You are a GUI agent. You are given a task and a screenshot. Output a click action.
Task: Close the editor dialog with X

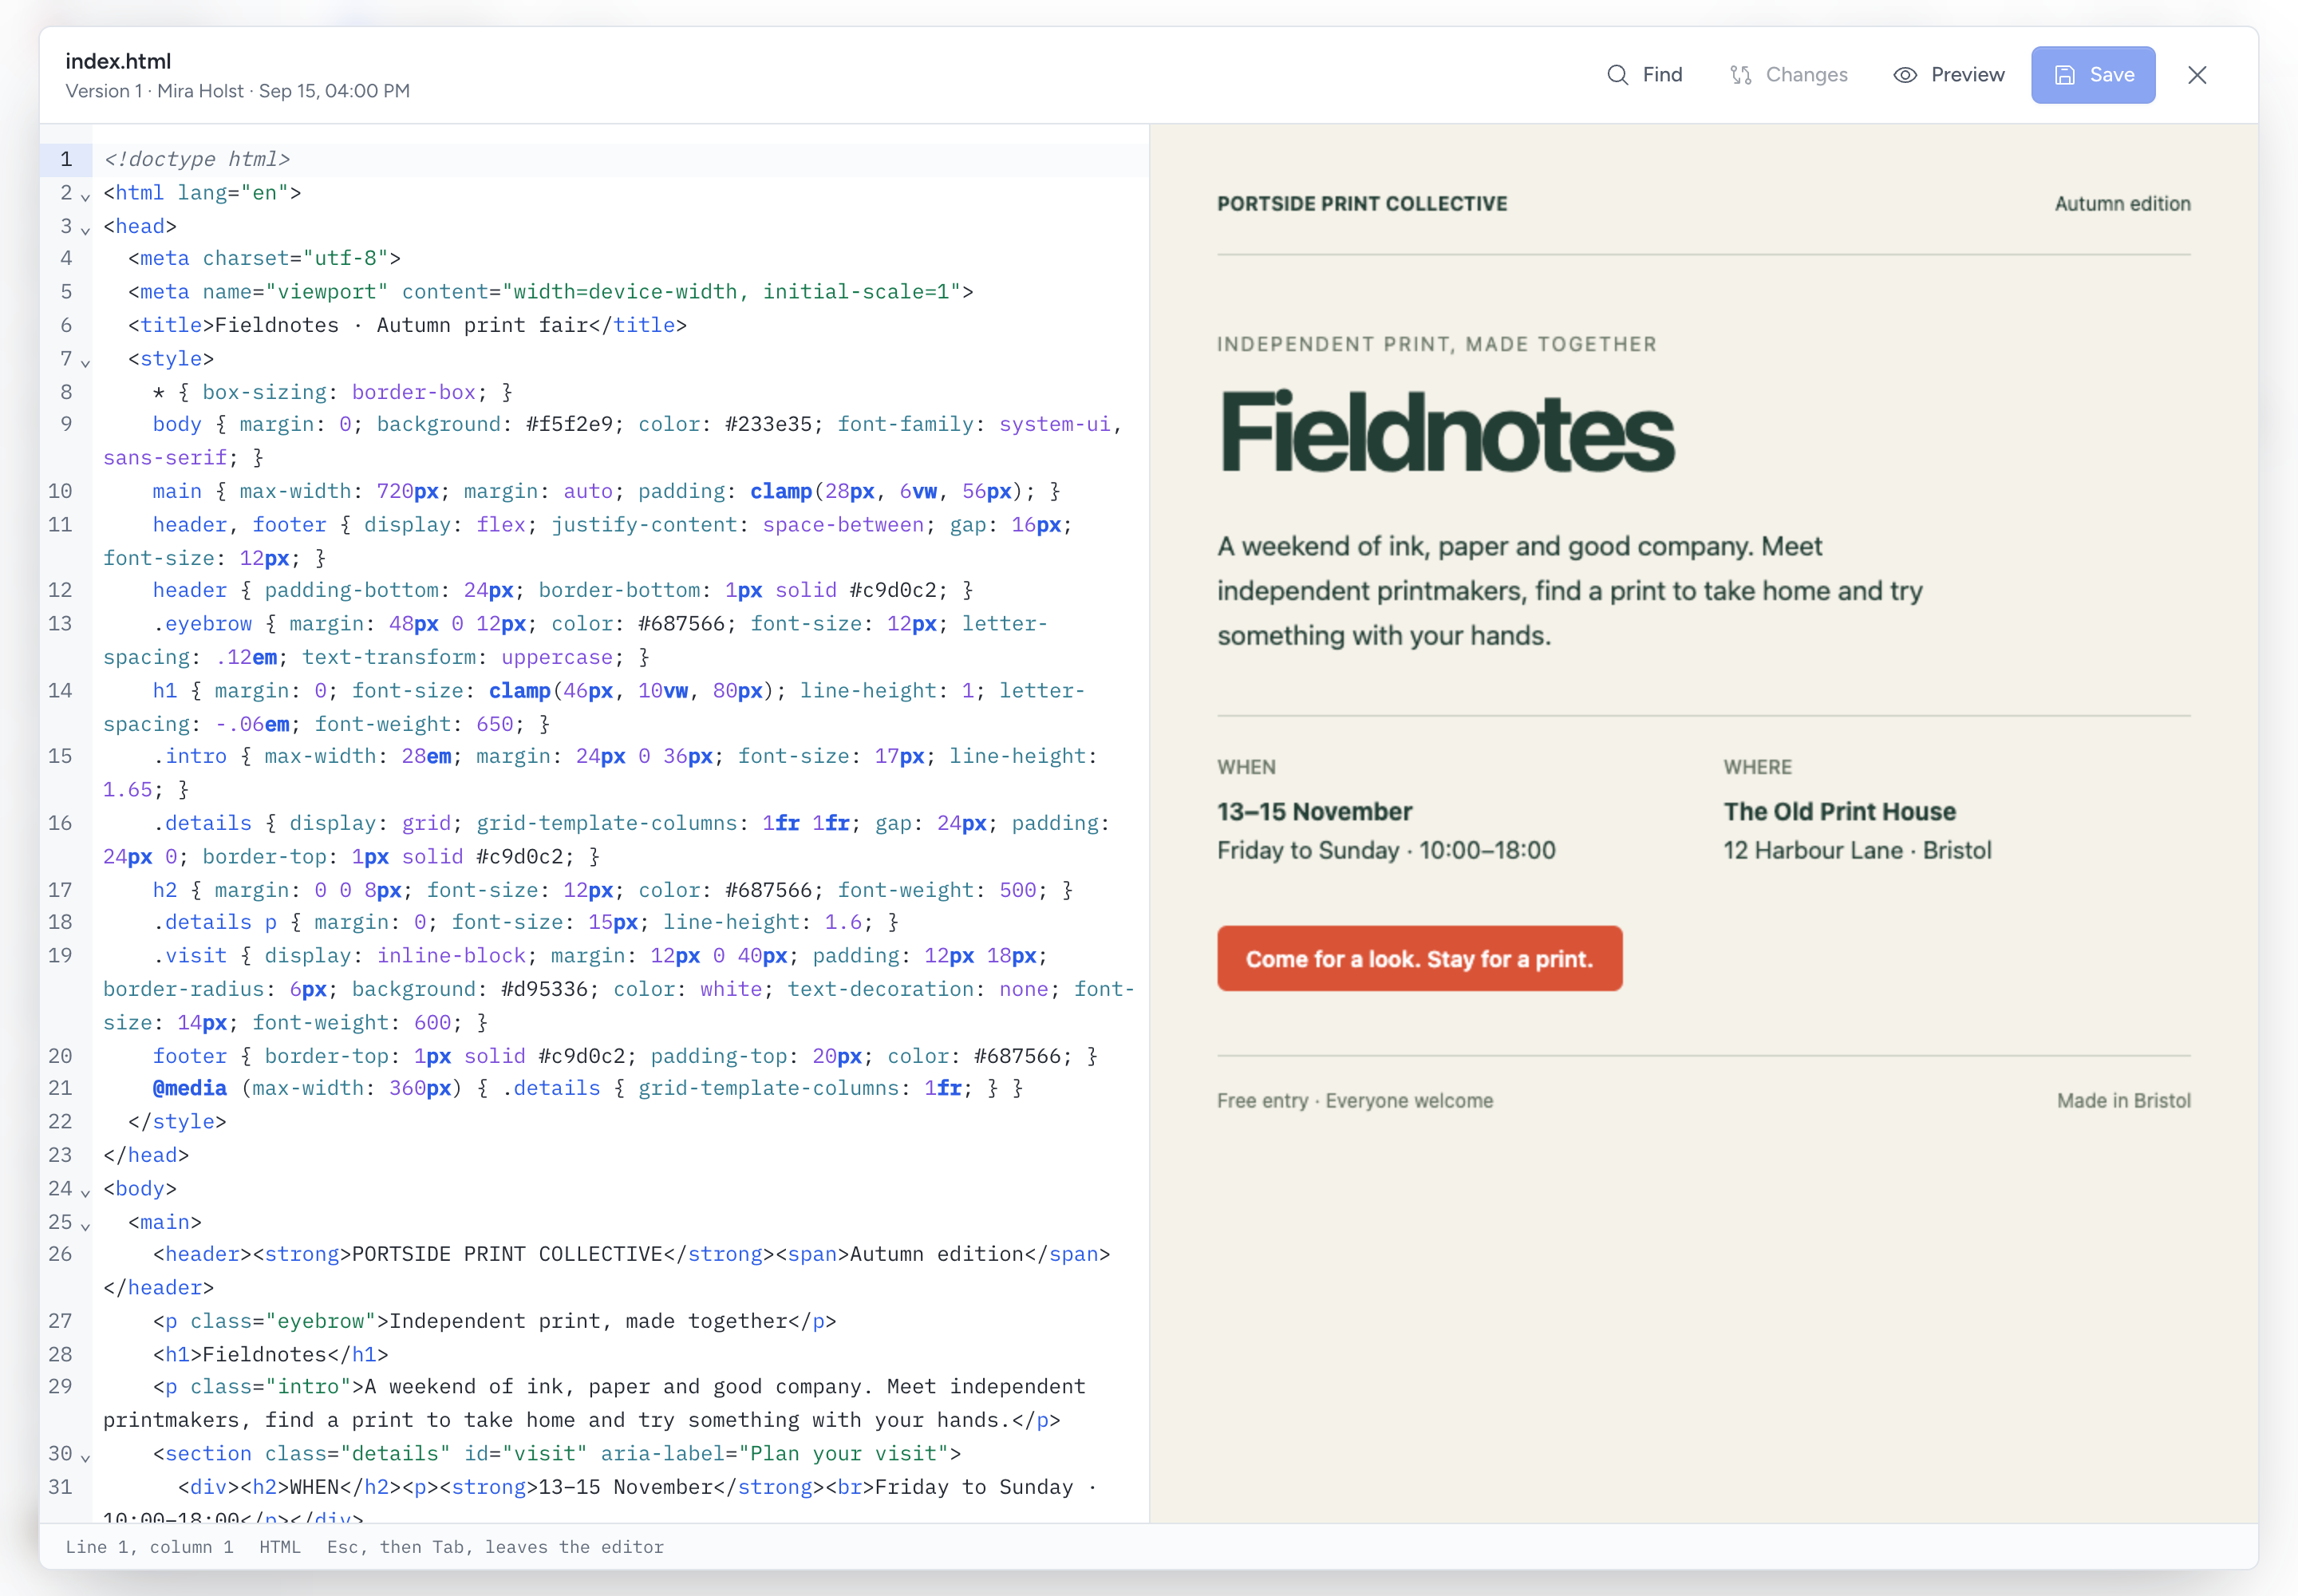[x=2196, y=75]
